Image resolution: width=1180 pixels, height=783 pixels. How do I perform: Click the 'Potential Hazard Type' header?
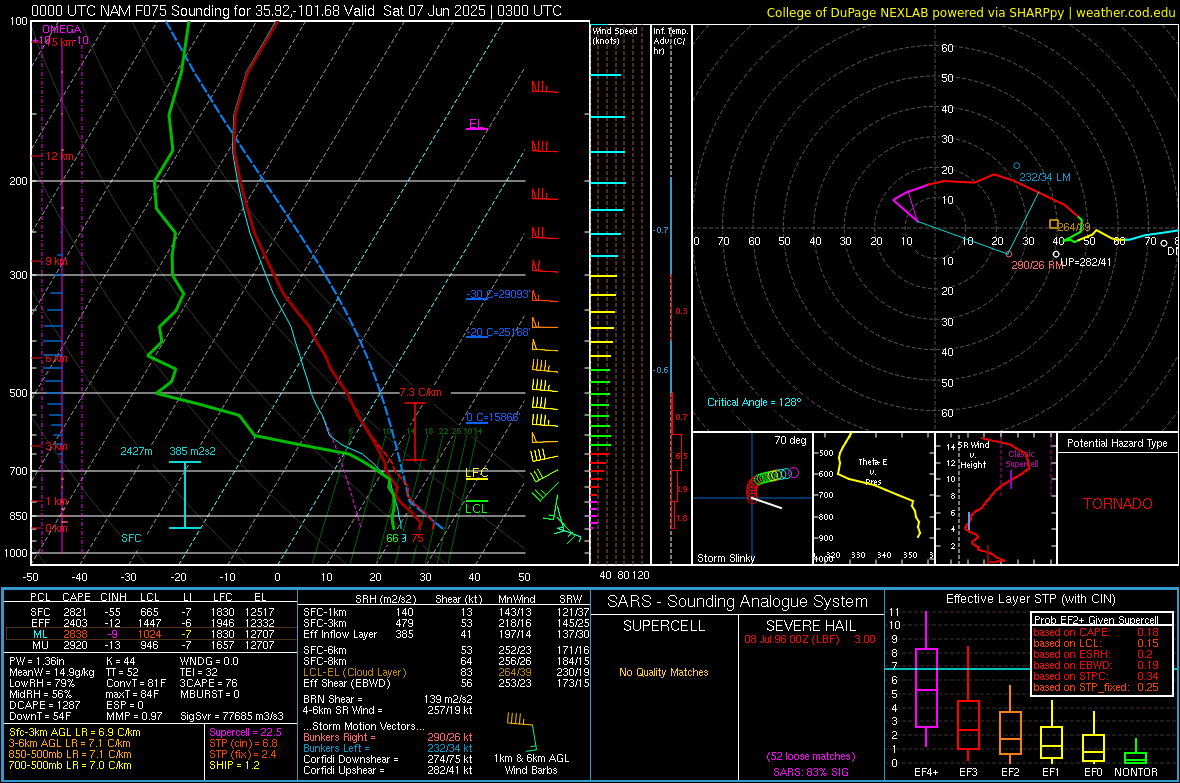1117,443
